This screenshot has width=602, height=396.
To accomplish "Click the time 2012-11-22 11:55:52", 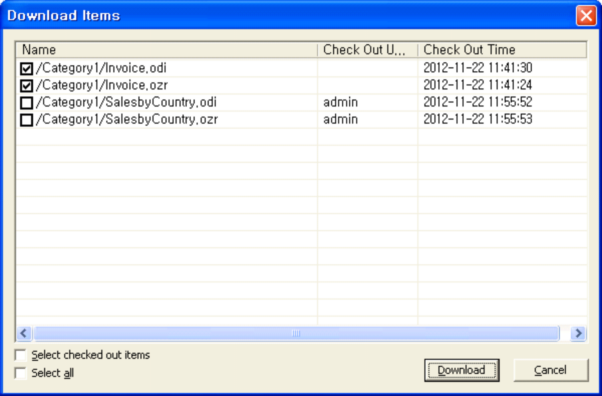I will coord(478,102).
